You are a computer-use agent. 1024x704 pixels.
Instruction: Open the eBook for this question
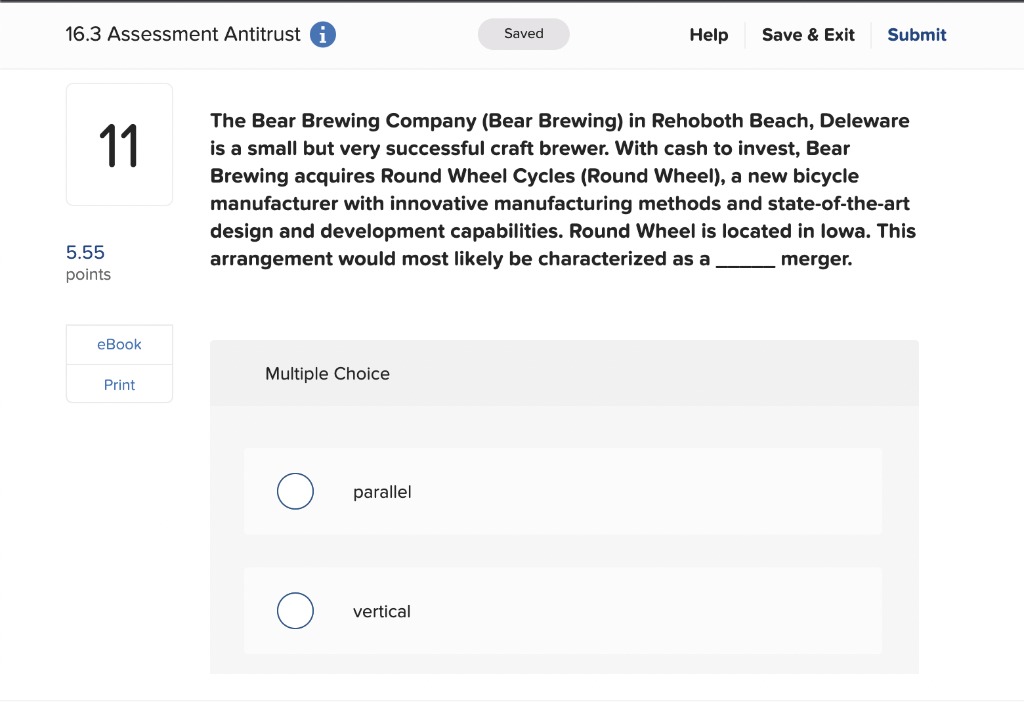pyautogui.click(x=119, y=344)
